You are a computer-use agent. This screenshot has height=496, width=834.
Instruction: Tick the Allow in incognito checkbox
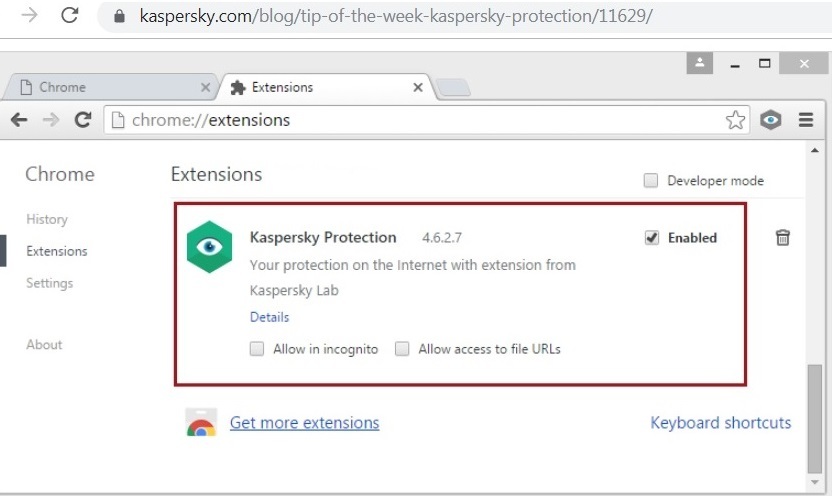coord(257,349)
